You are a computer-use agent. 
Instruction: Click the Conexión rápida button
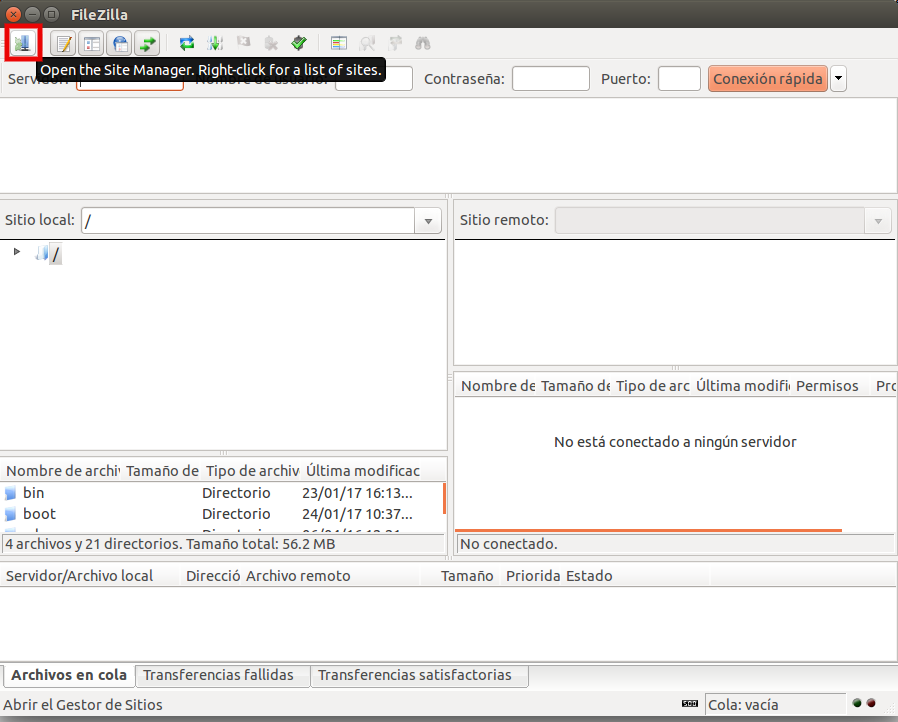(x=767, y=78)
